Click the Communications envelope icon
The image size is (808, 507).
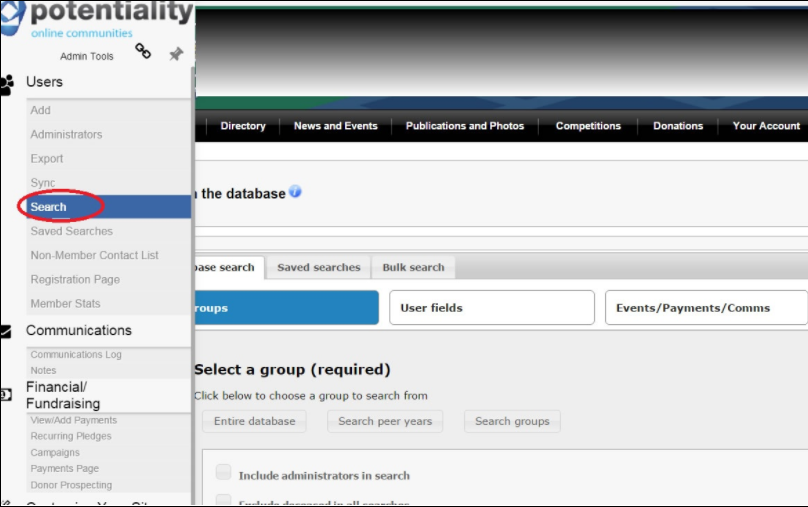coord(6,332)
